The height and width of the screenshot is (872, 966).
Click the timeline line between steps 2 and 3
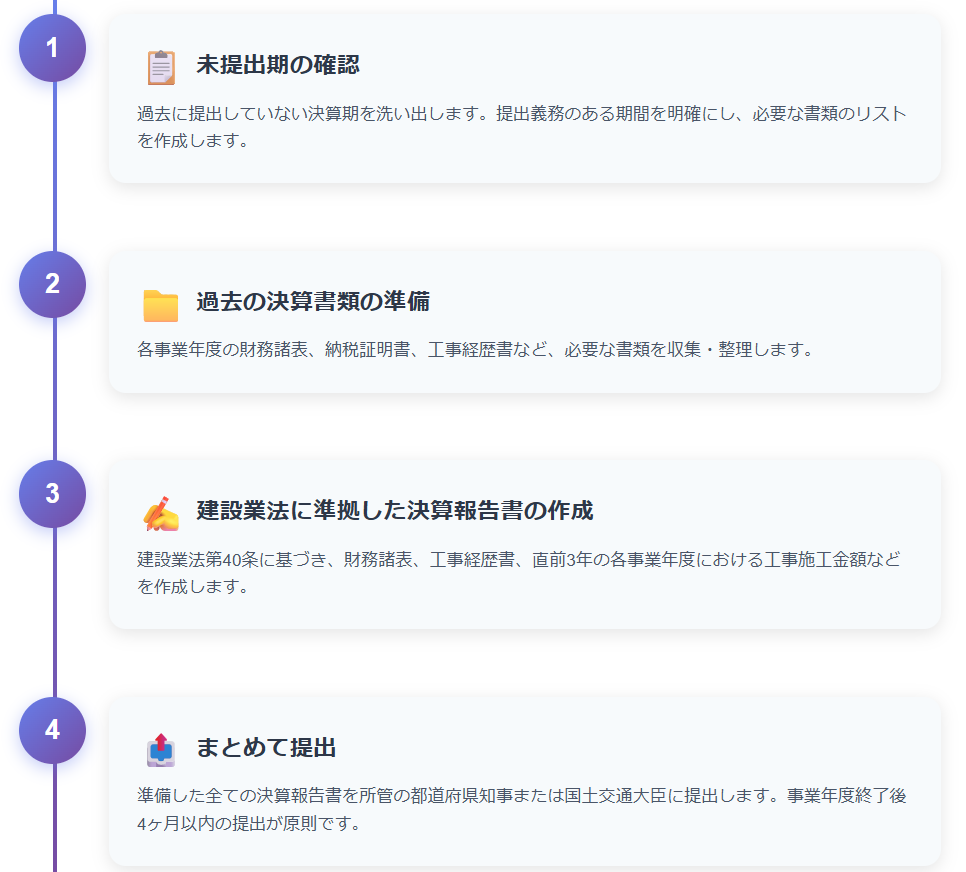(55, 389)
